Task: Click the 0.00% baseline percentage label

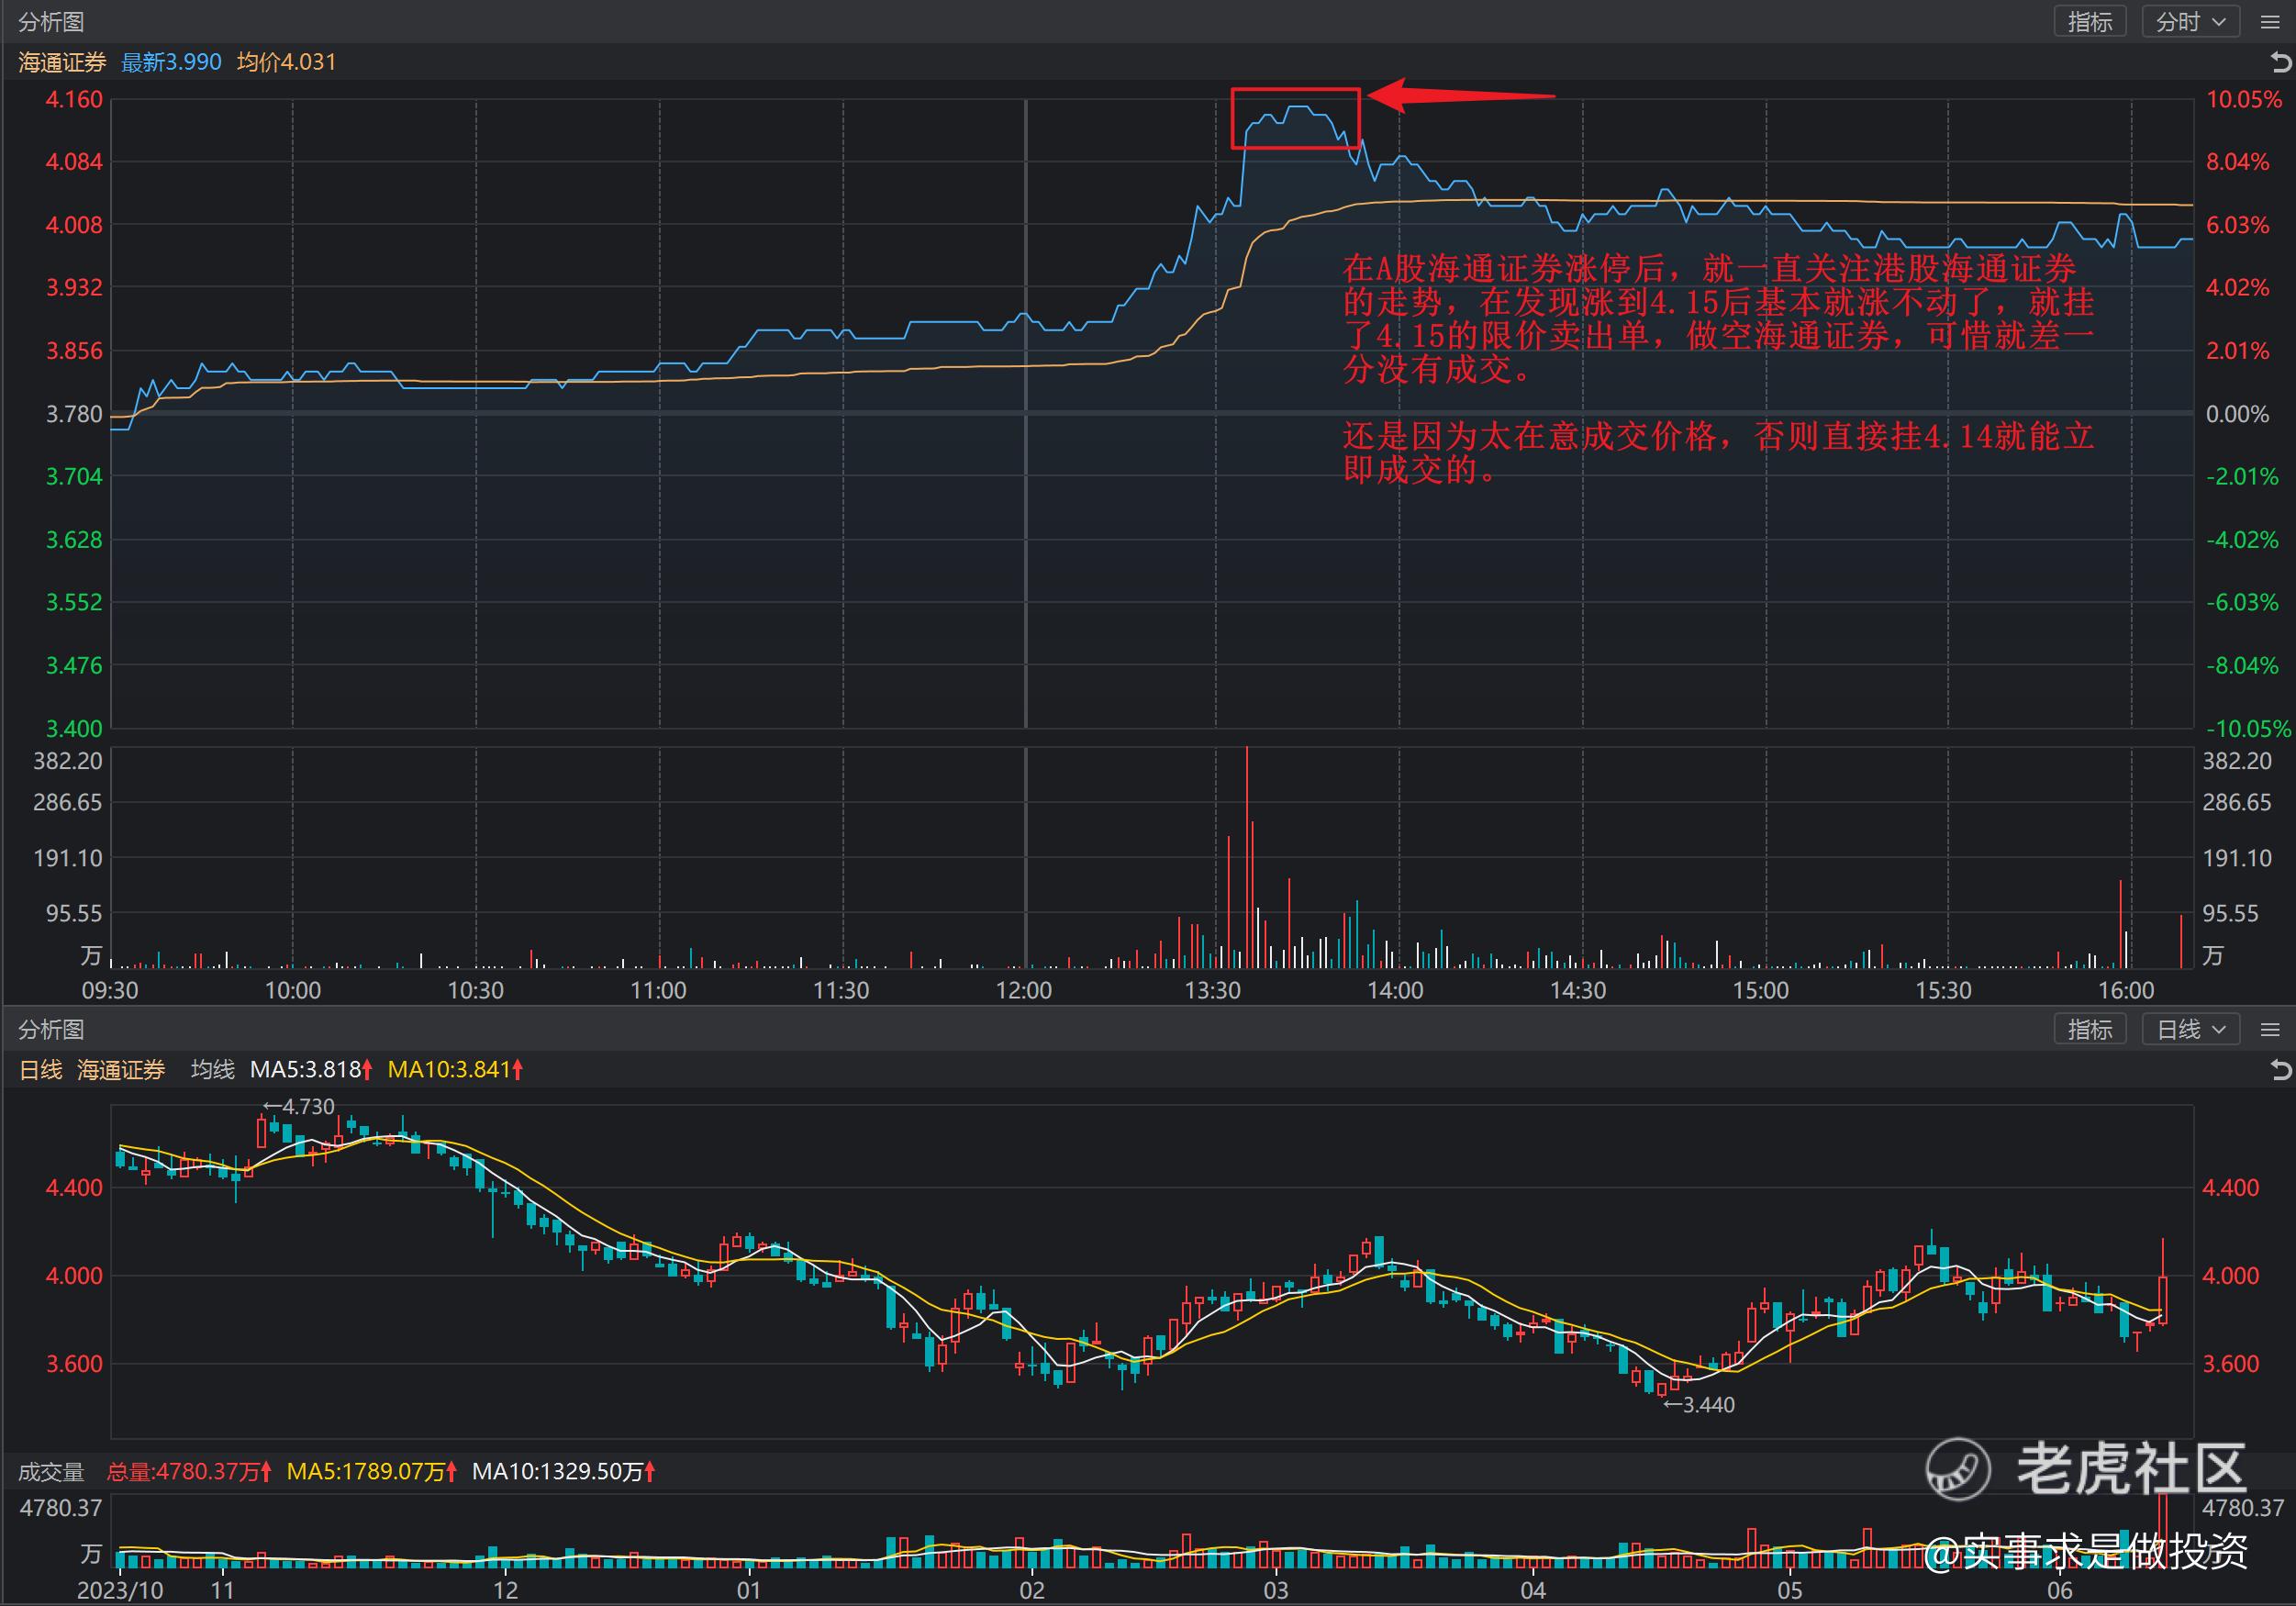Action: (x=2238, y=414)
